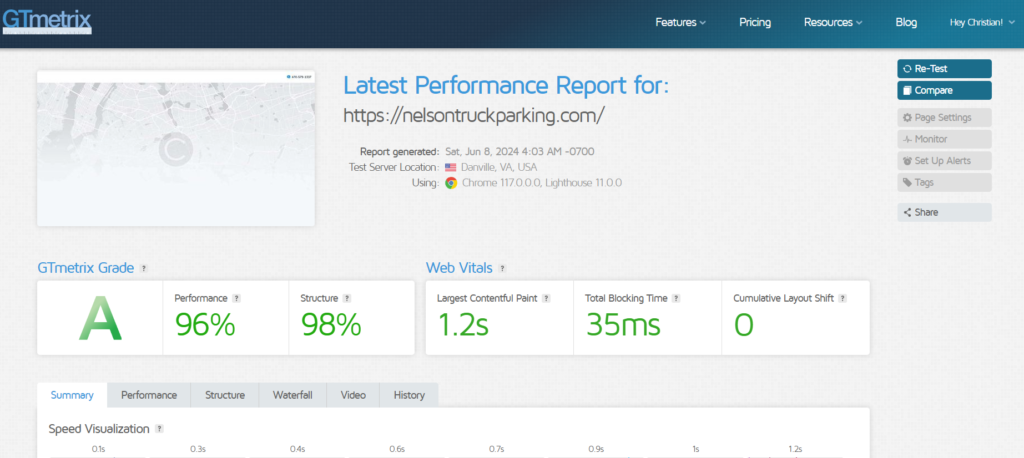The image size is (1024, 458).
Task: Click the Re-Test button
Action: click(944, 69)
